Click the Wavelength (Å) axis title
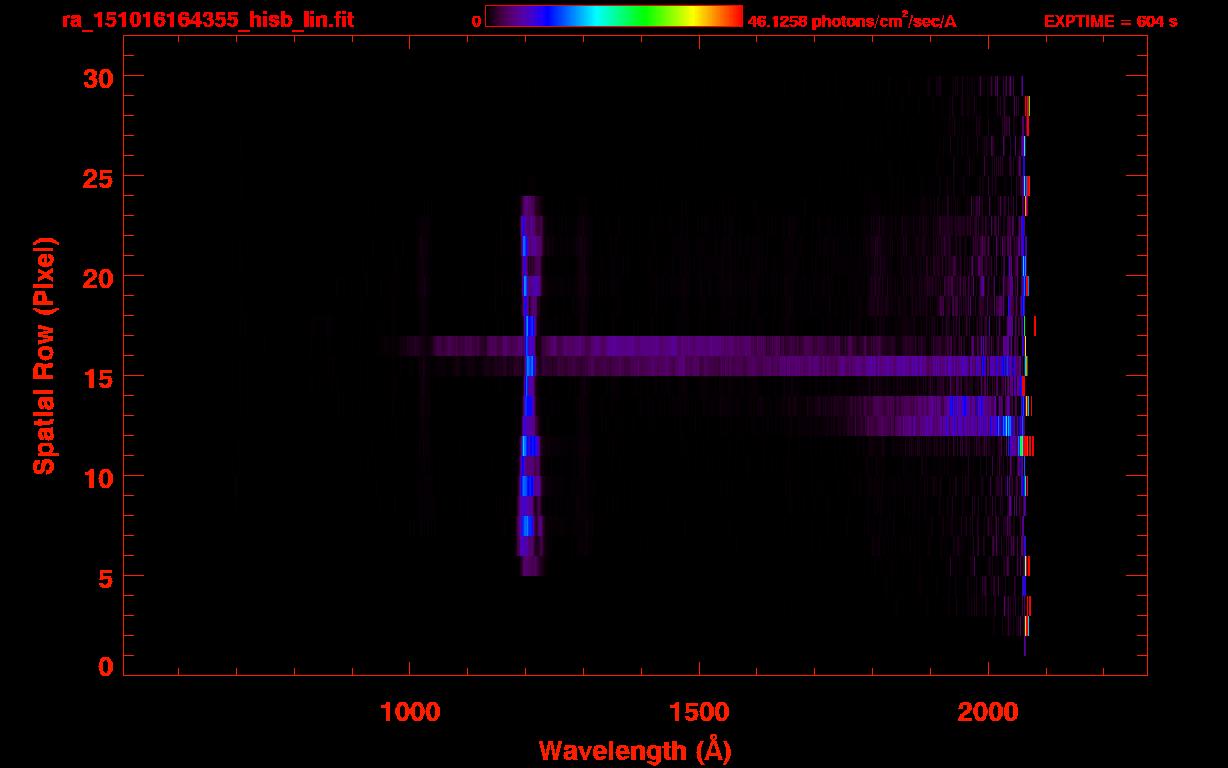Screen dimensions: 1228x768 coord(635,749)
